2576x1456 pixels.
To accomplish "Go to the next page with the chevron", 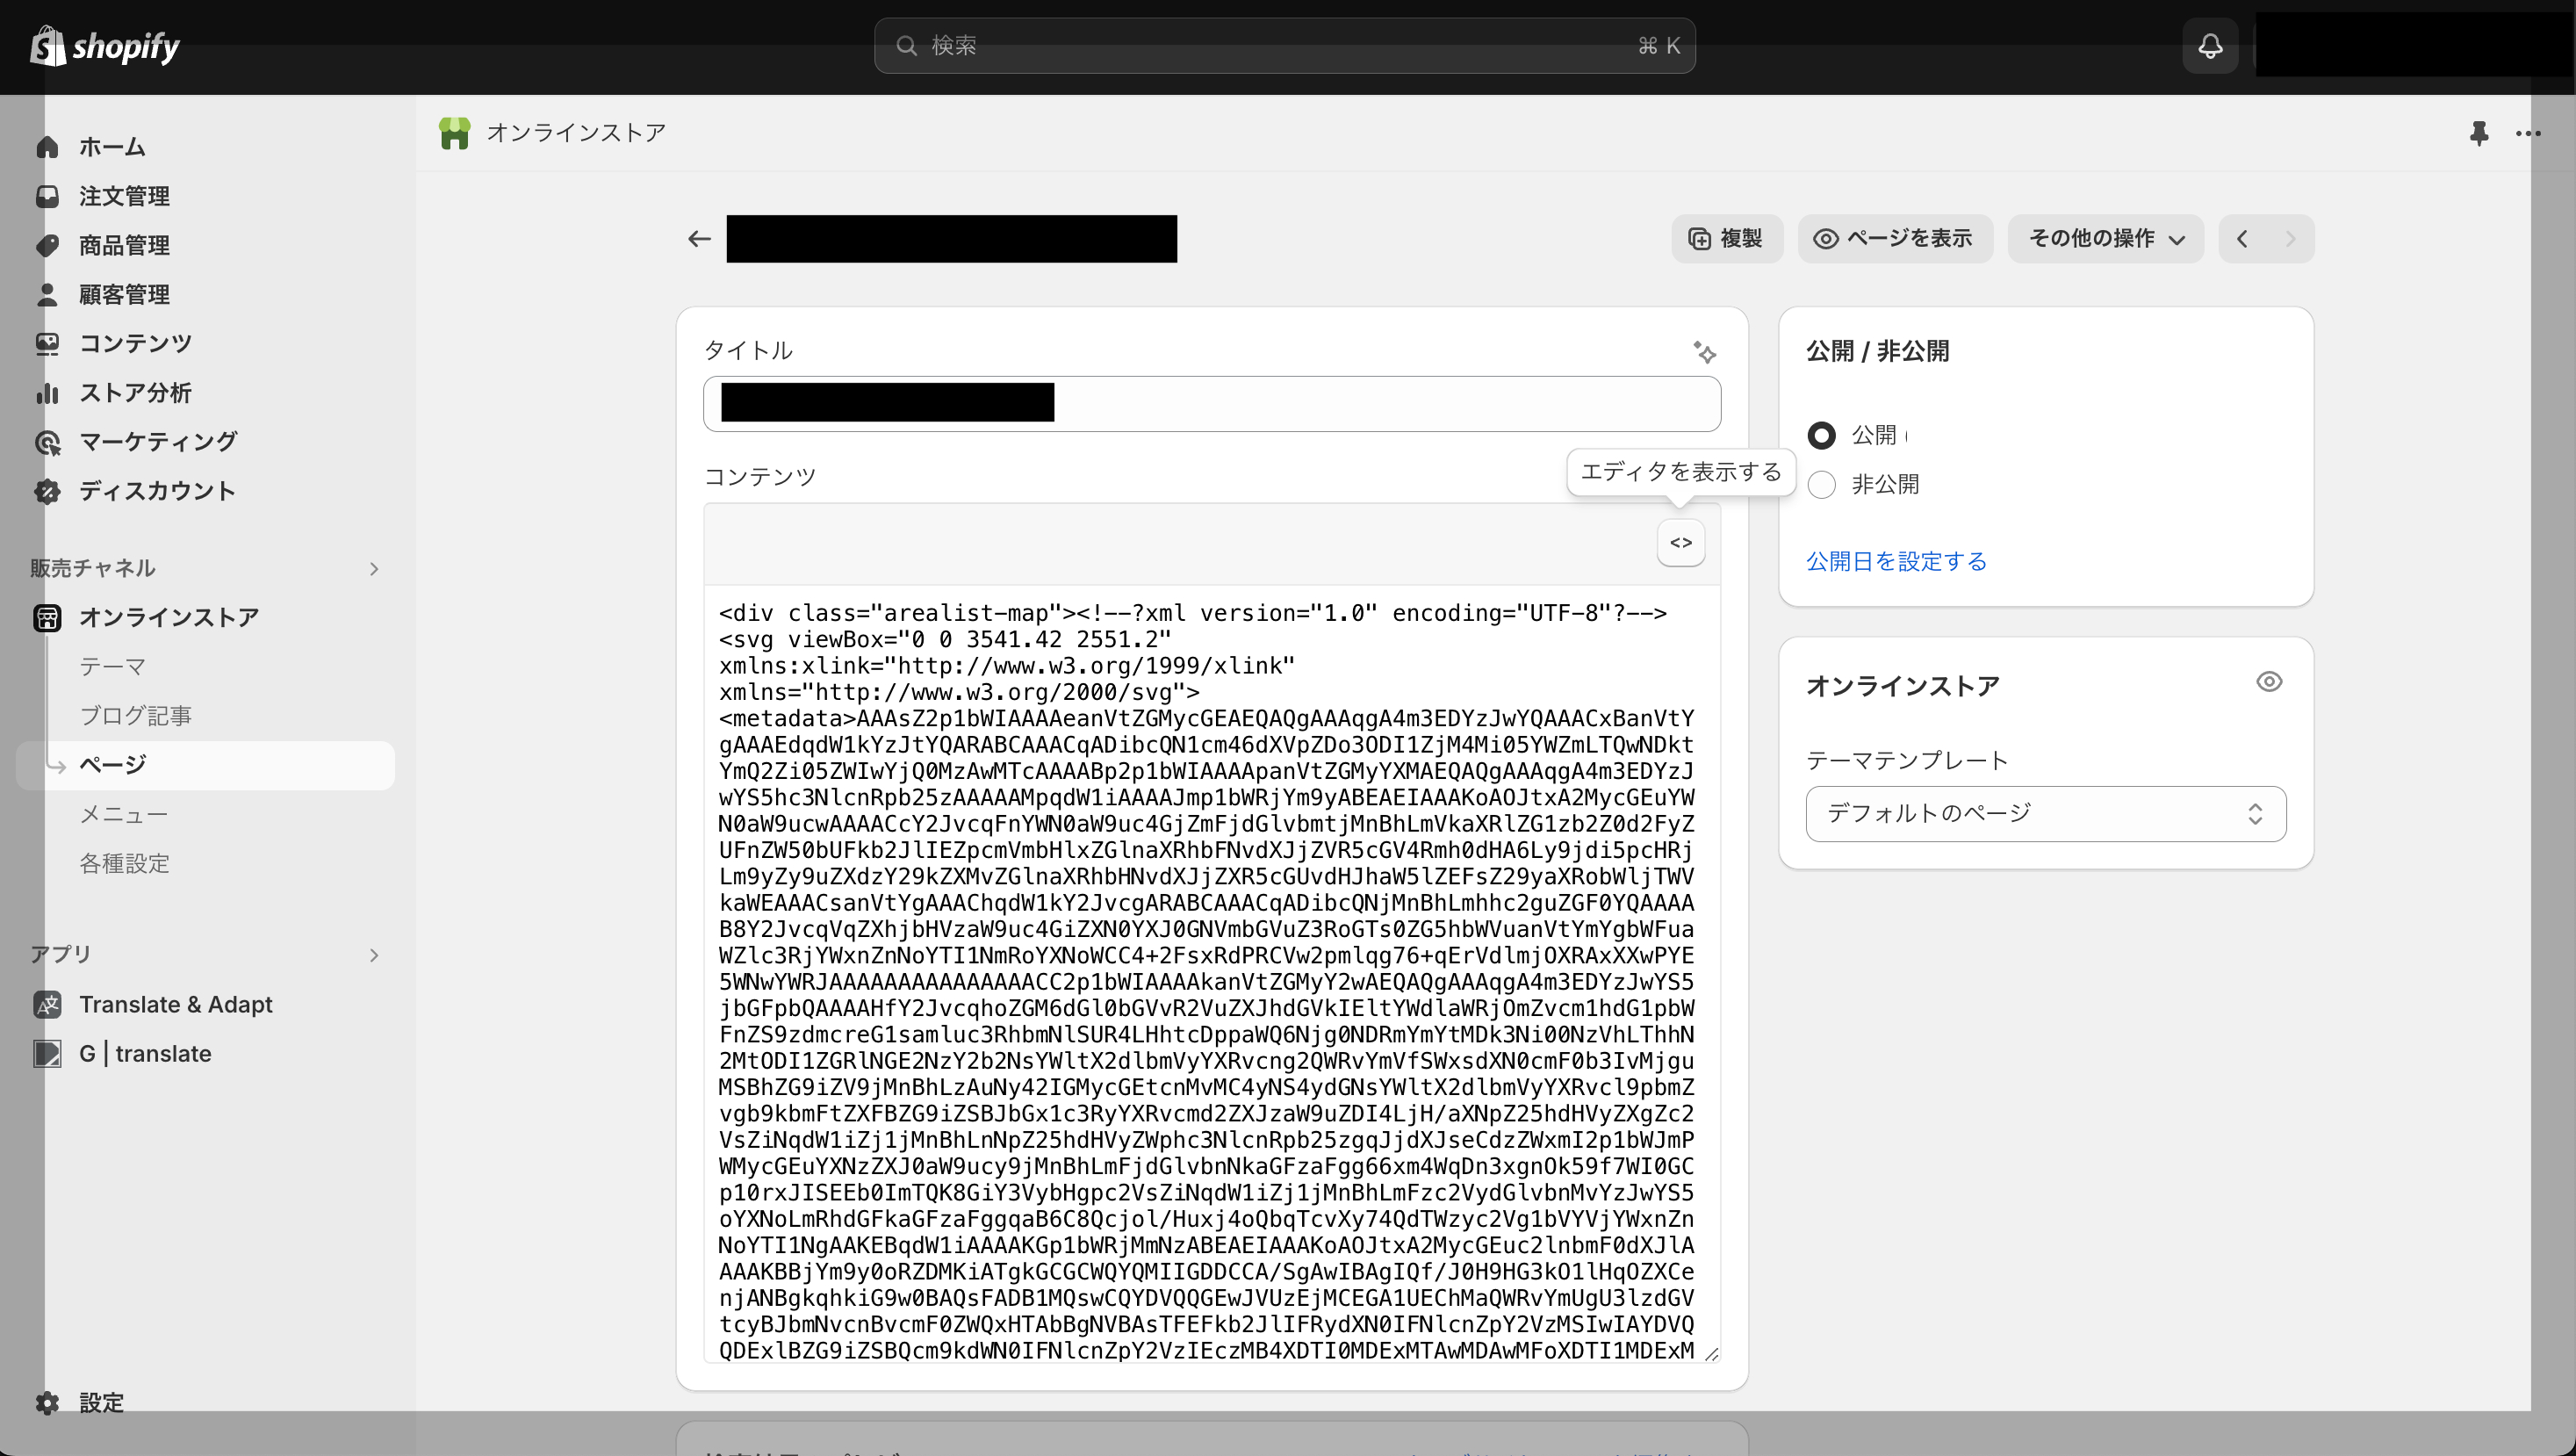I will tap(2290, 239).
